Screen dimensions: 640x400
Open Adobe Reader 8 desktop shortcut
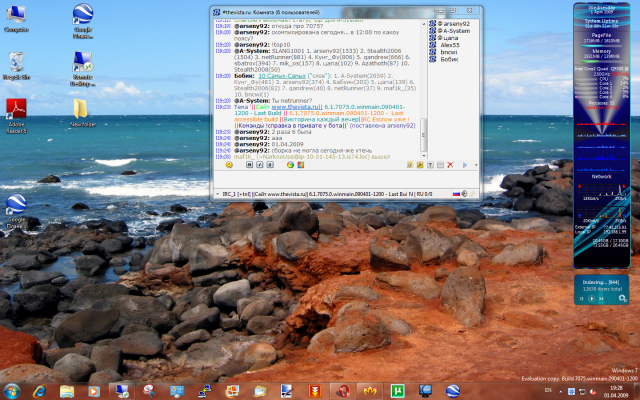point(16,116)
